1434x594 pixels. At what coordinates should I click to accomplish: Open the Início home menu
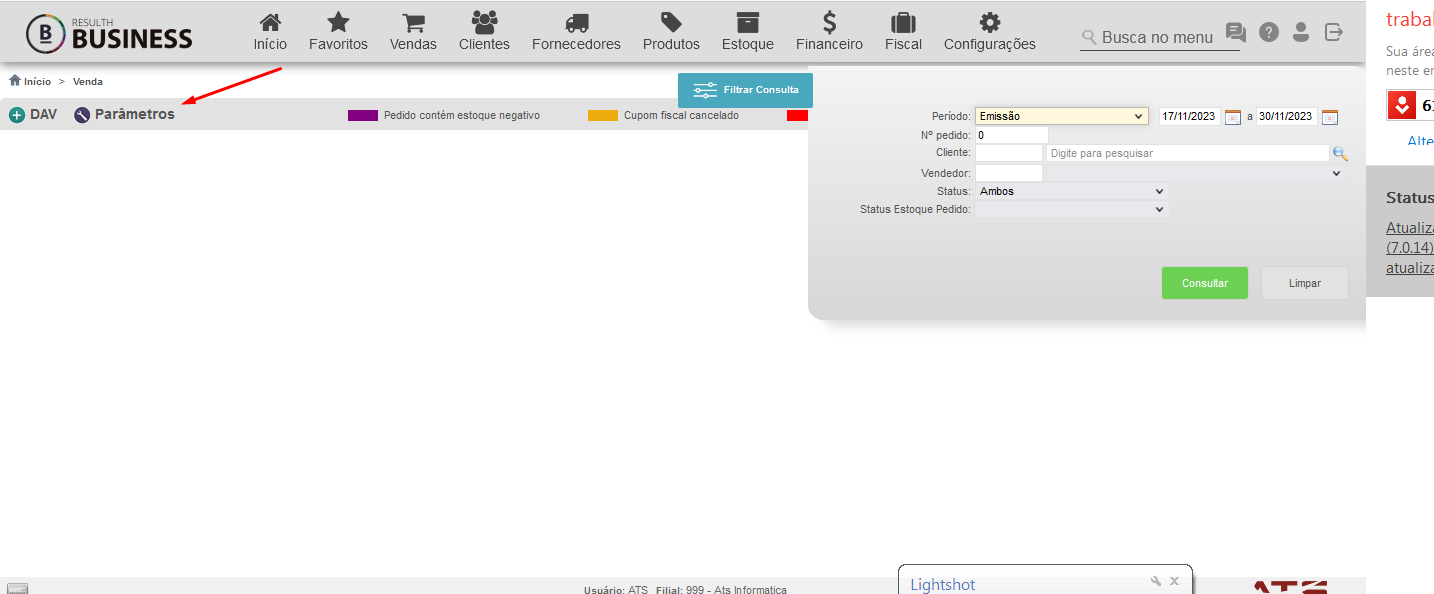270,31
